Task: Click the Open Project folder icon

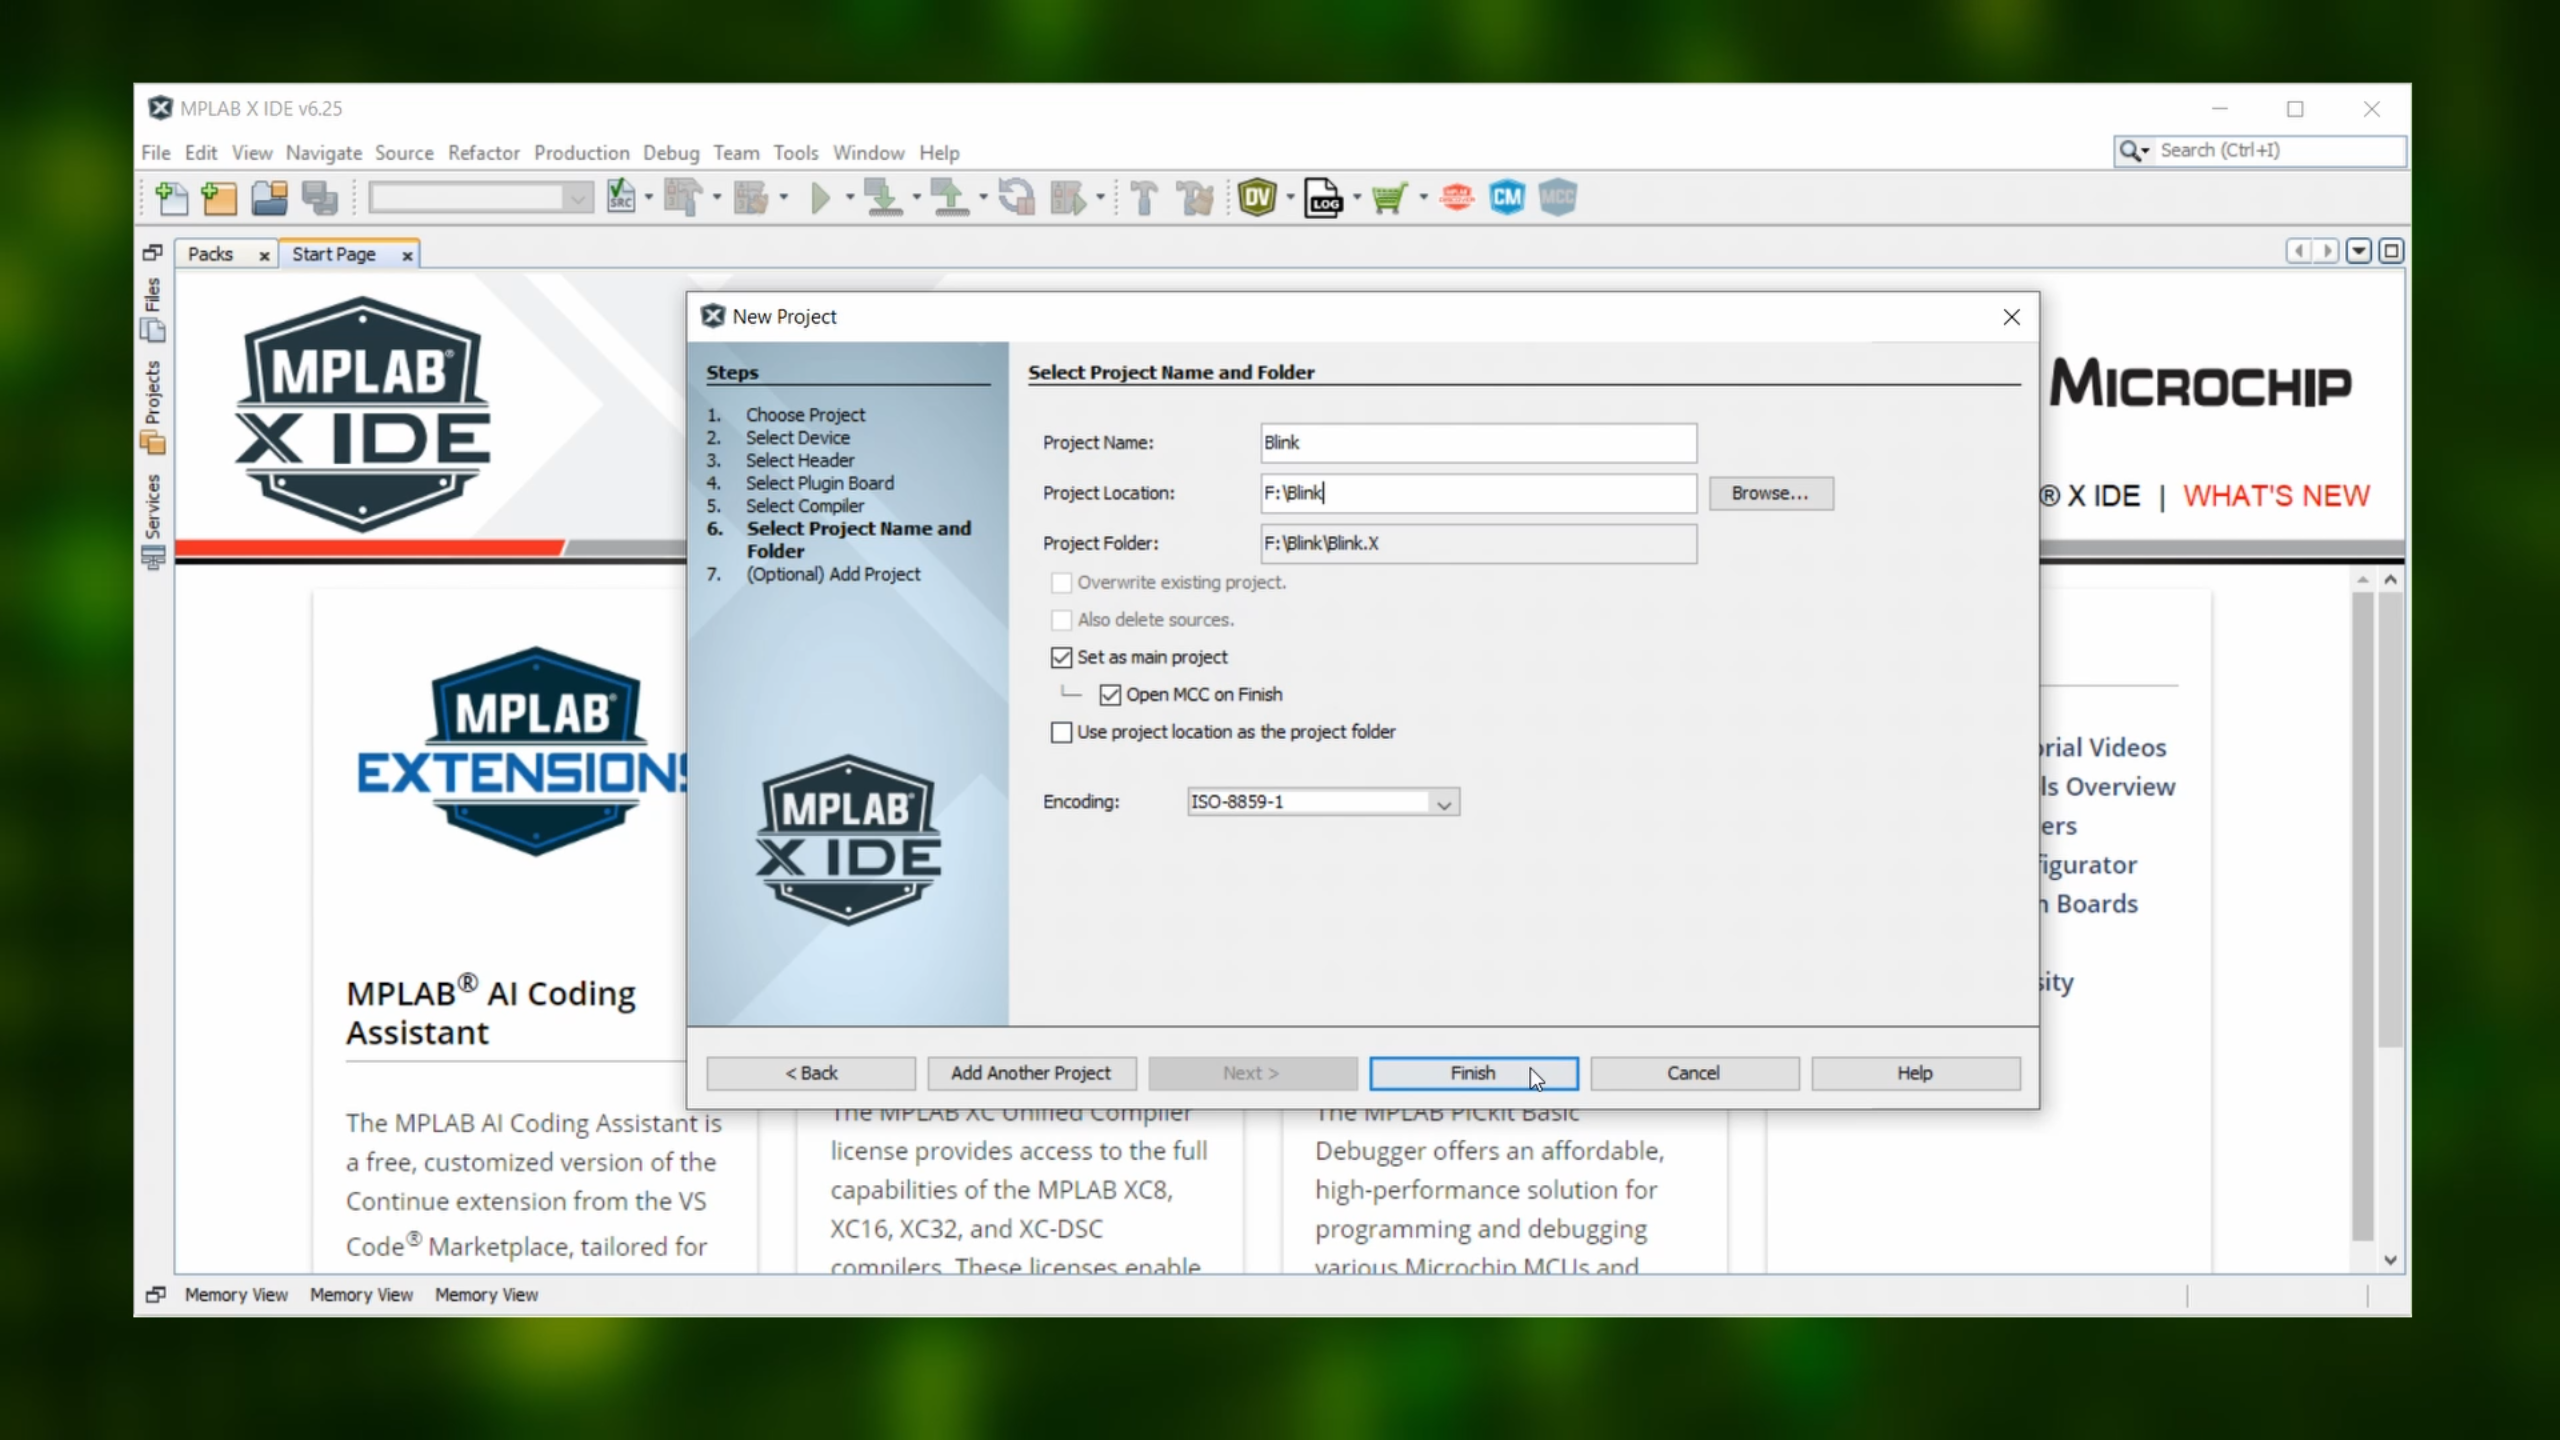Action: click(269, 198)
